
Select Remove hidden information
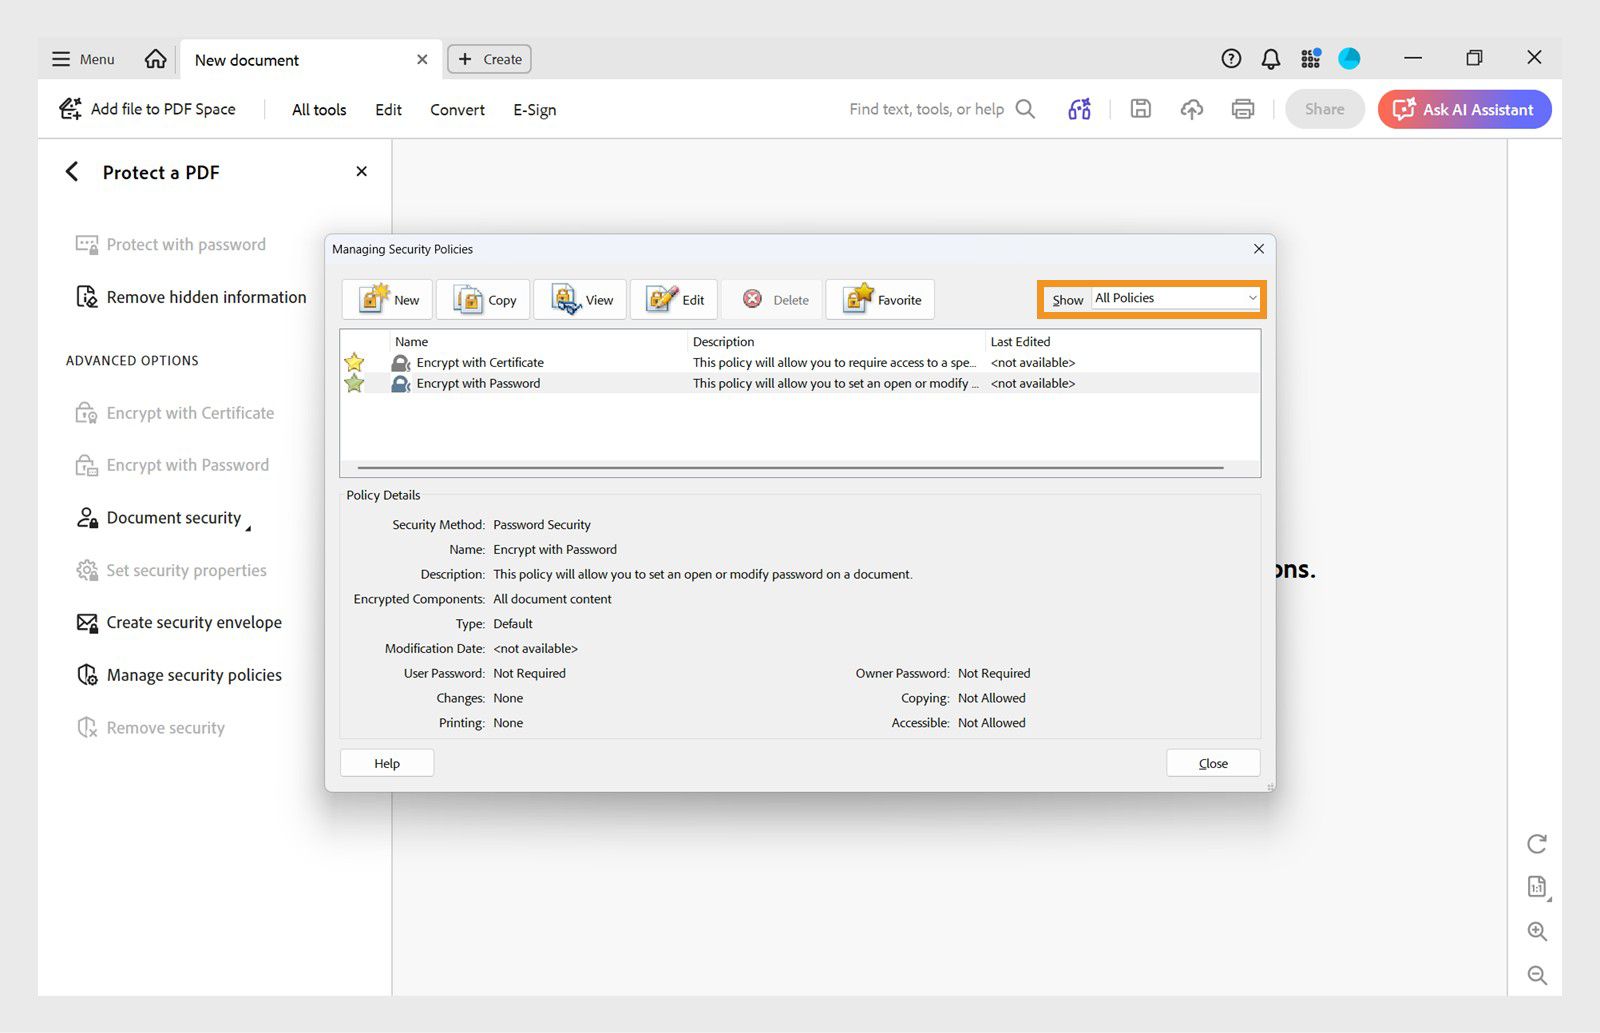click(x=191, y=297)
